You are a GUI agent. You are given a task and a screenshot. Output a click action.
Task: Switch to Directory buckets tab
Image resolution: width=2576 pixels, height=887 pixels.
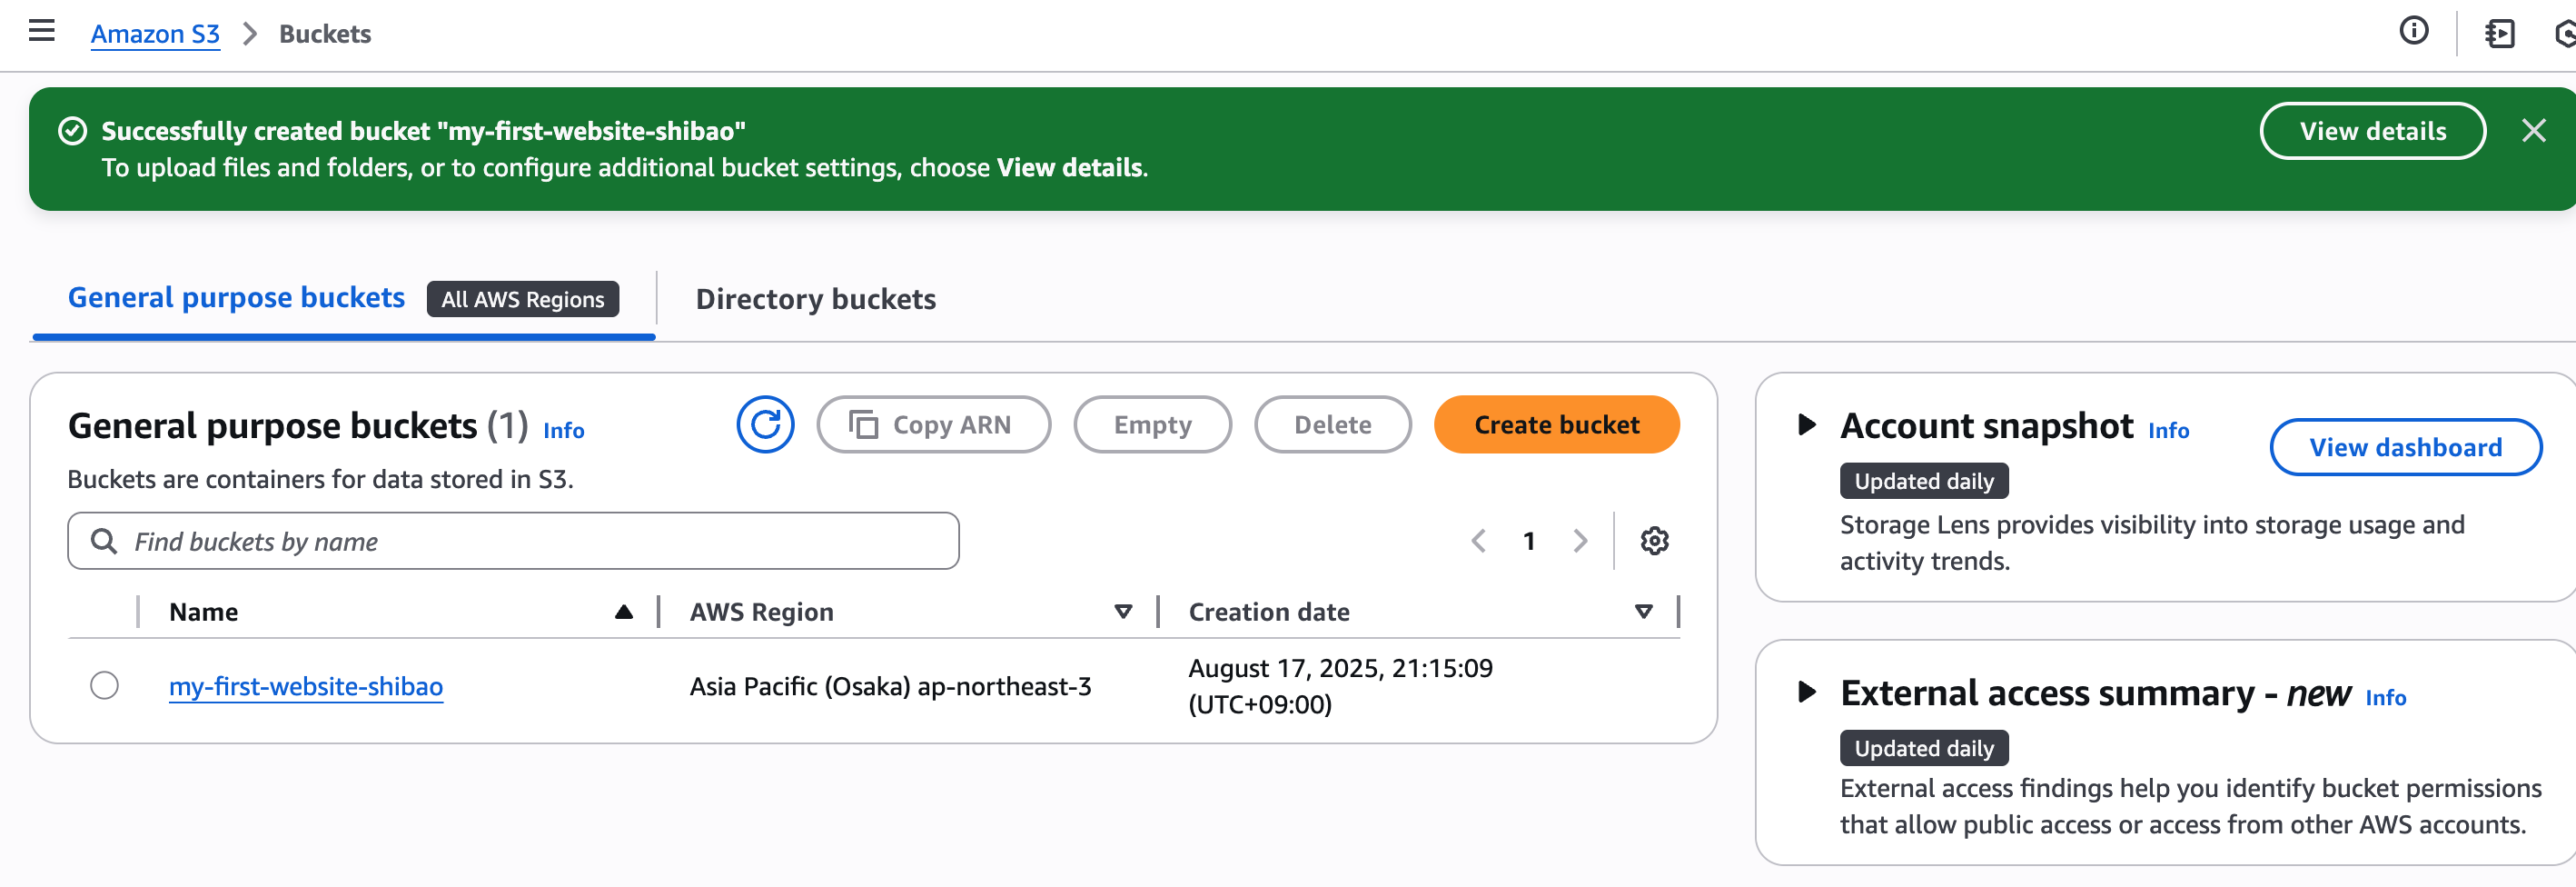point(815,299)
